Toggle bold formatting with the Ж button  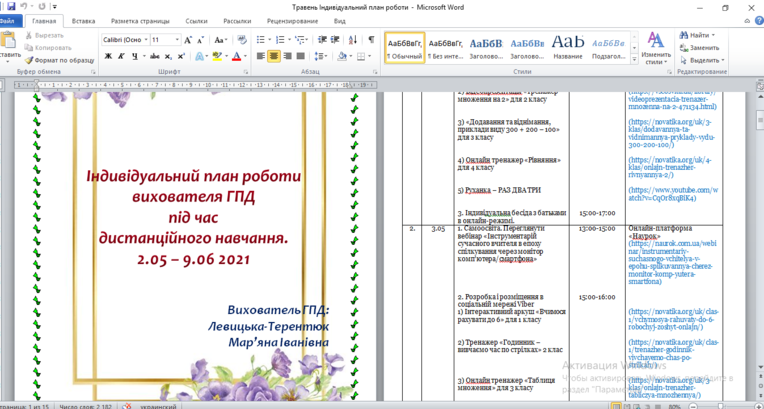point(108,57)
